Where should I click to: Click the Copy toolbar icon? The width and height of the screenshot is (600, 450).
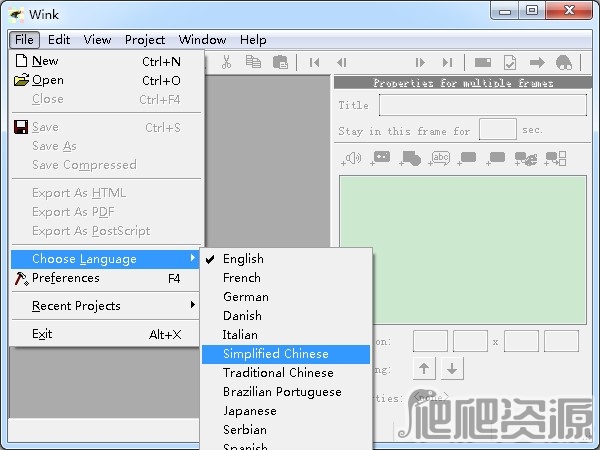(253, 62)
